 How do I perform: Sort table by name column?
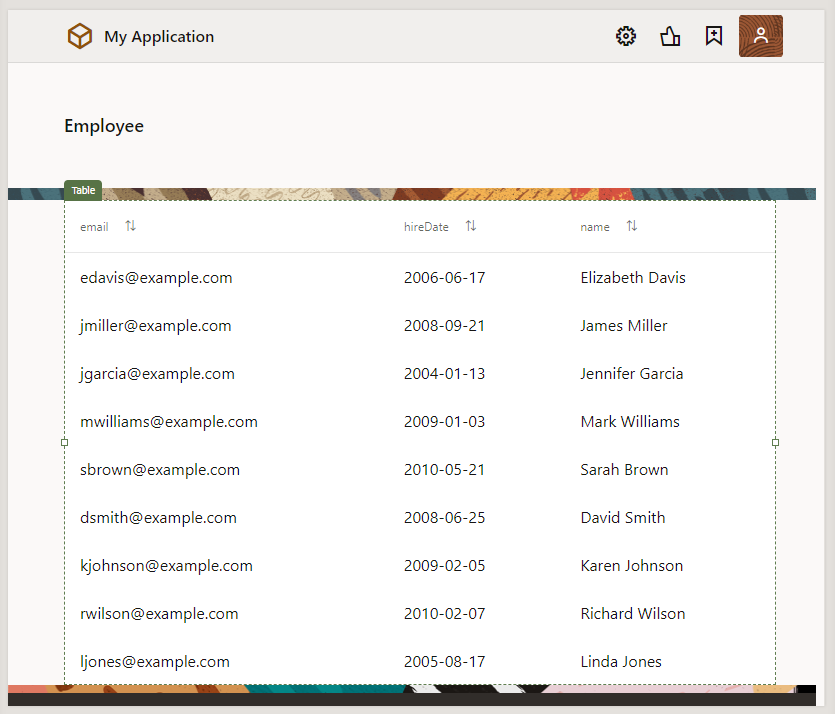click(x=632, y=226)
